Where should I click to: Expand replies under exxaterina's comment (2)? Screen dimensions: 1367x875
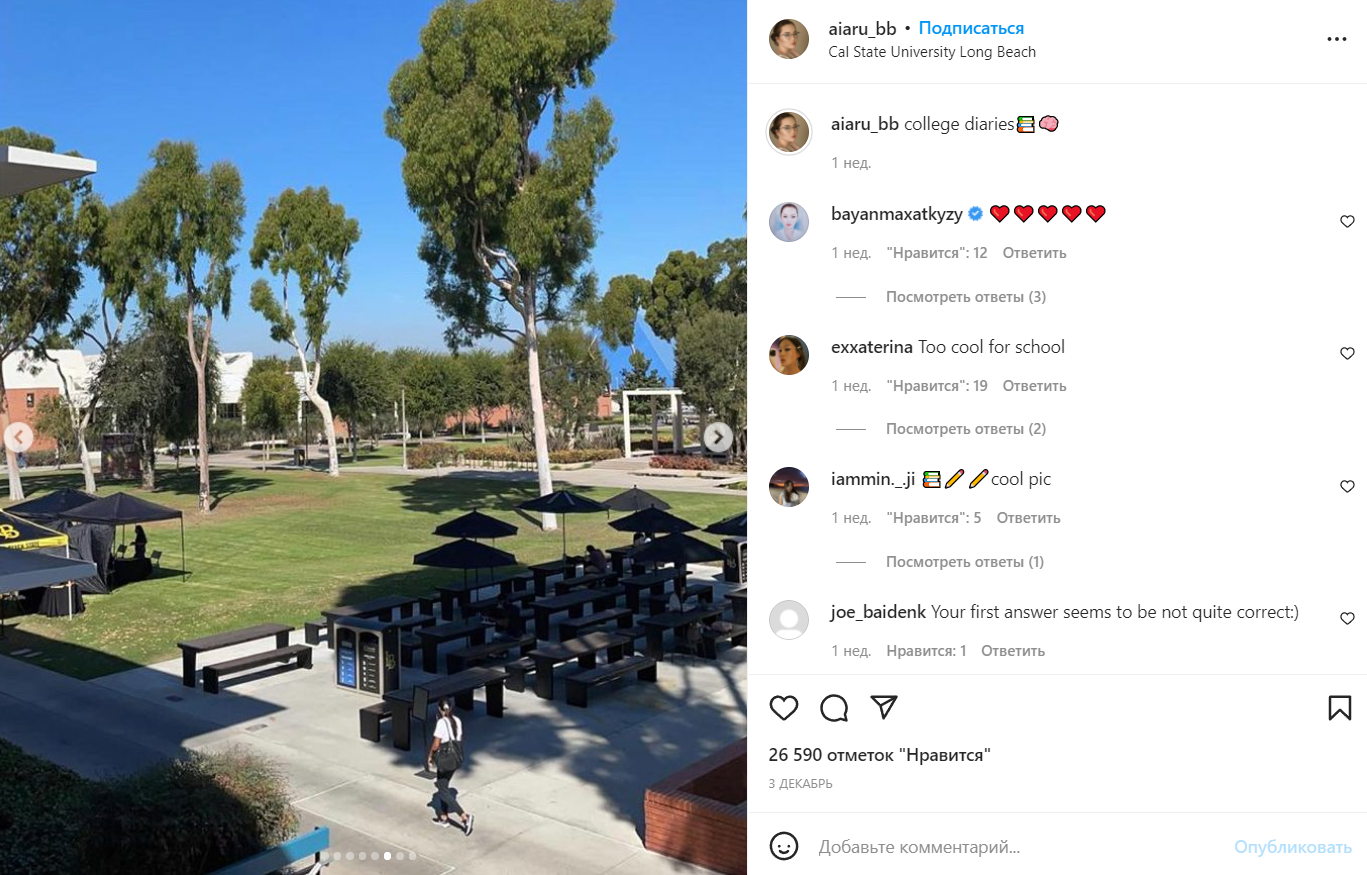(966, 429)
